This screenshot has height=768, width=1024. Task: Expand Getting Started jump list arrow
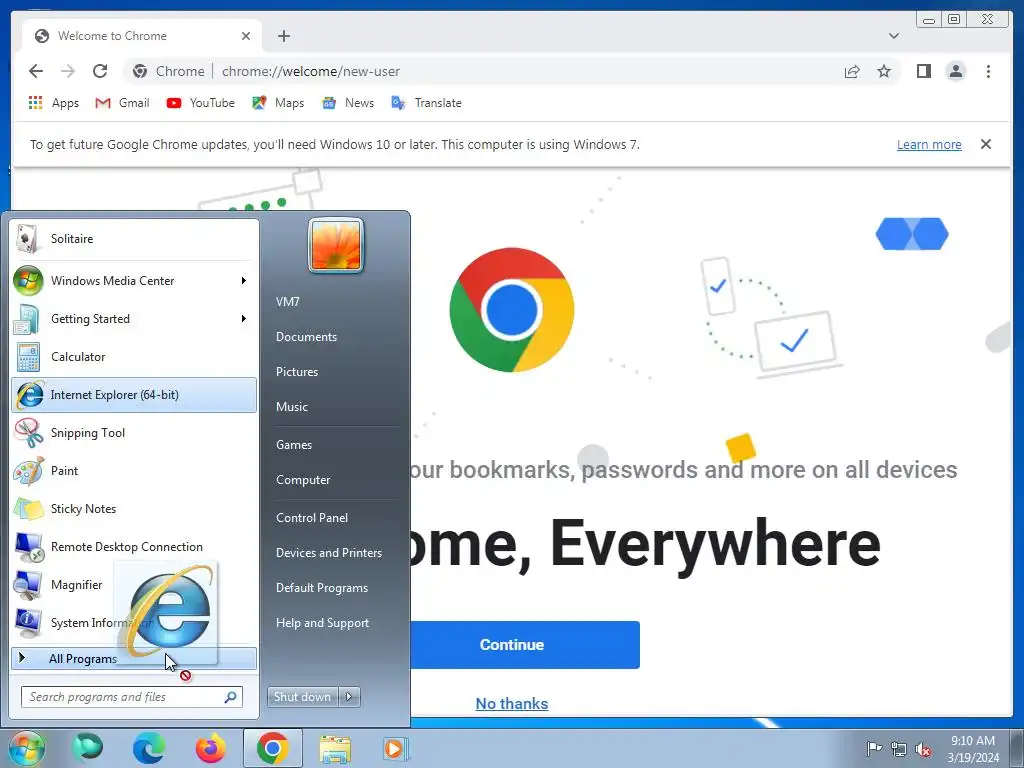(244, 319)
